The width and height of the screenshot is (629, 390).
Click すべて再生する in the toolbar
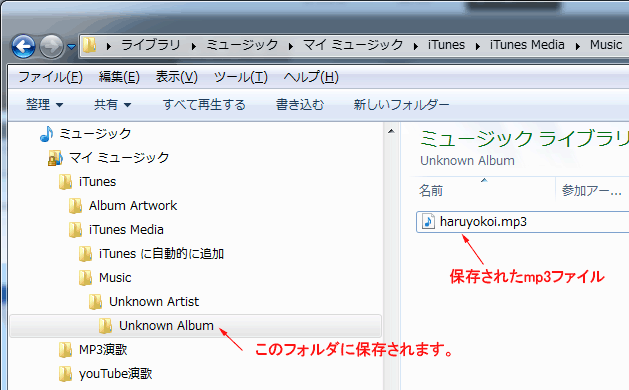(x=204, y=105)
